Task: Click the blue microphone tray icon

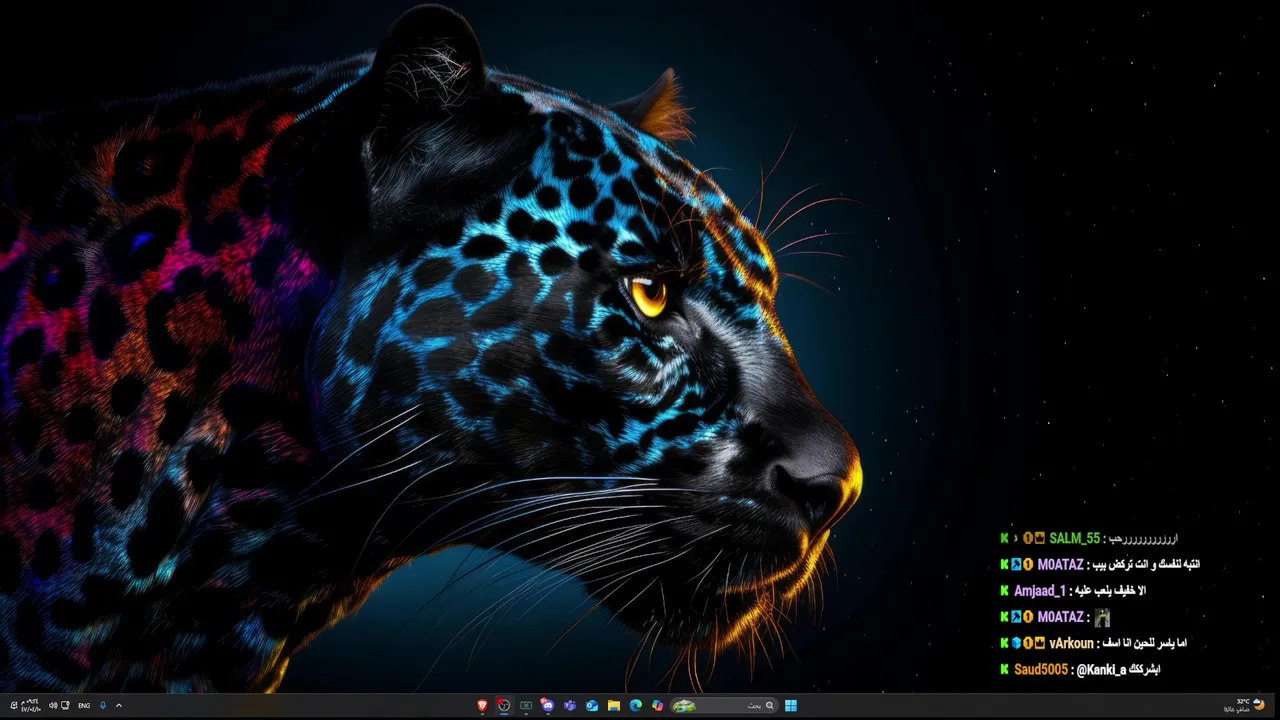Action: click(103, 705)
